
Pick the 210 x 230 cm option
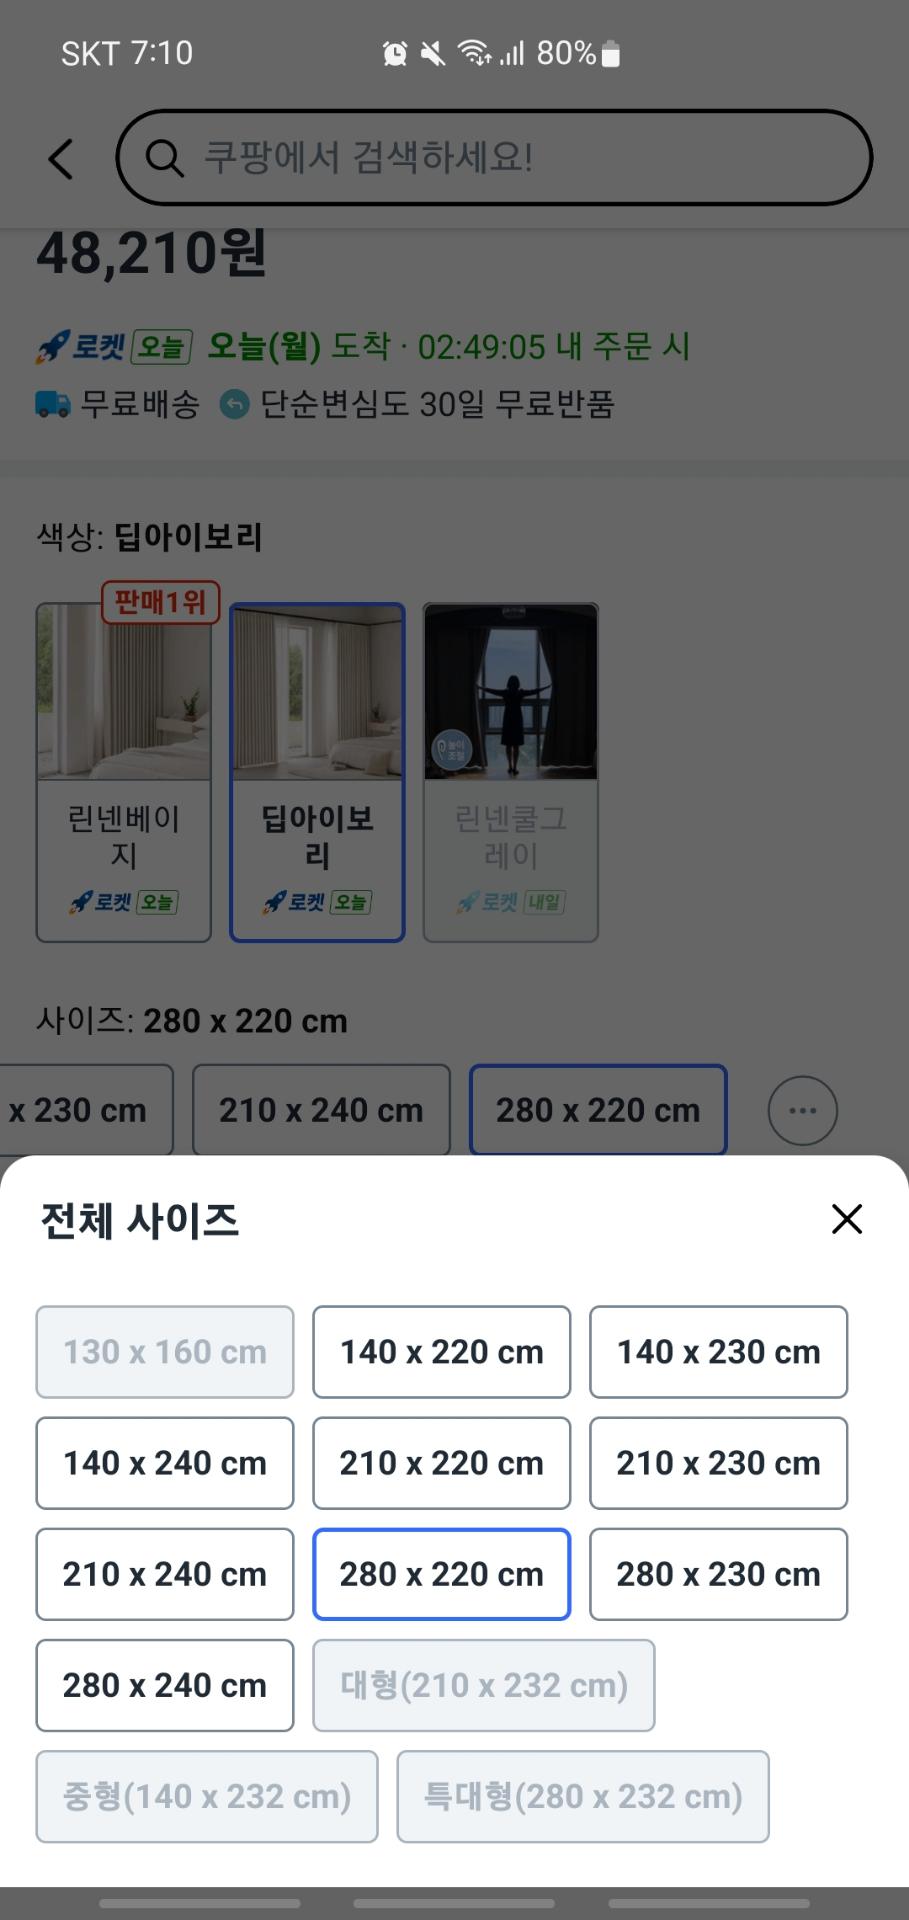click(718, 1463)
